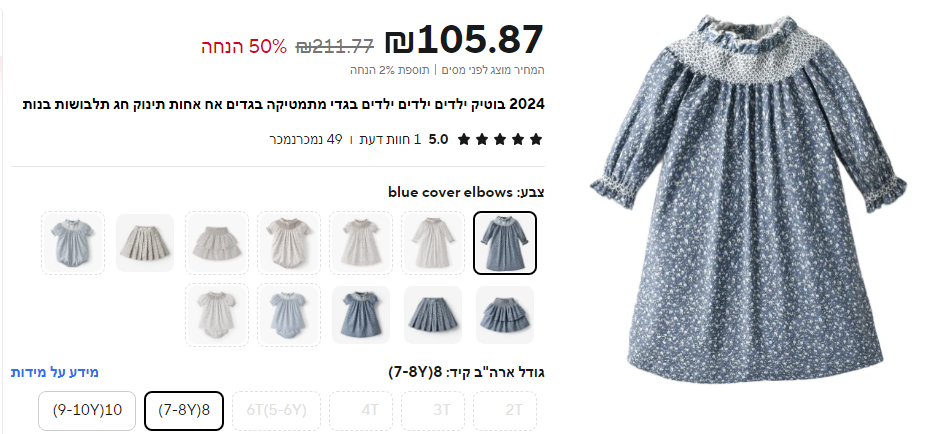Open the מידע על מידות size guide link
The height and width of the screenshot is (434, 926).
54,372
